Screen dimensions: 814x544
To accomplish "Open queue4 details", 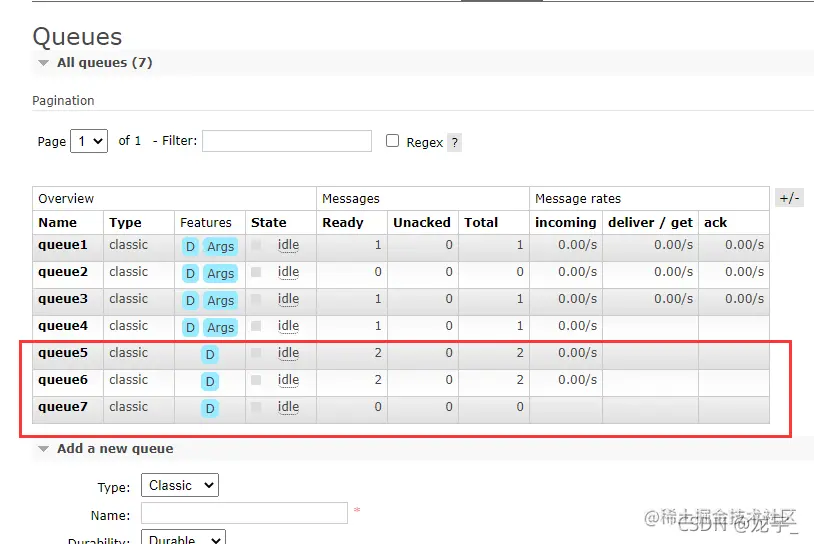I will 63,326.
